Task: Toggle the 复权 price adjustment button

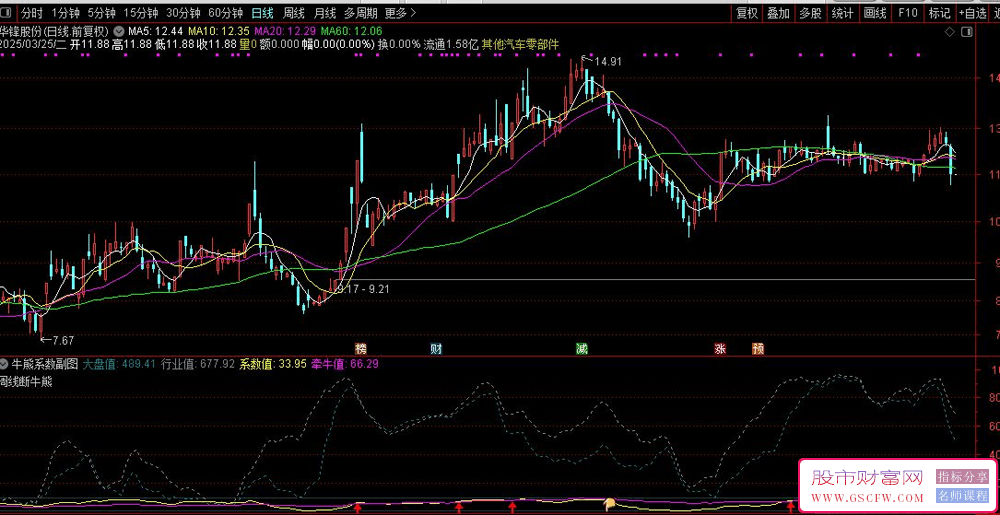Action: [x=746, y=13]
